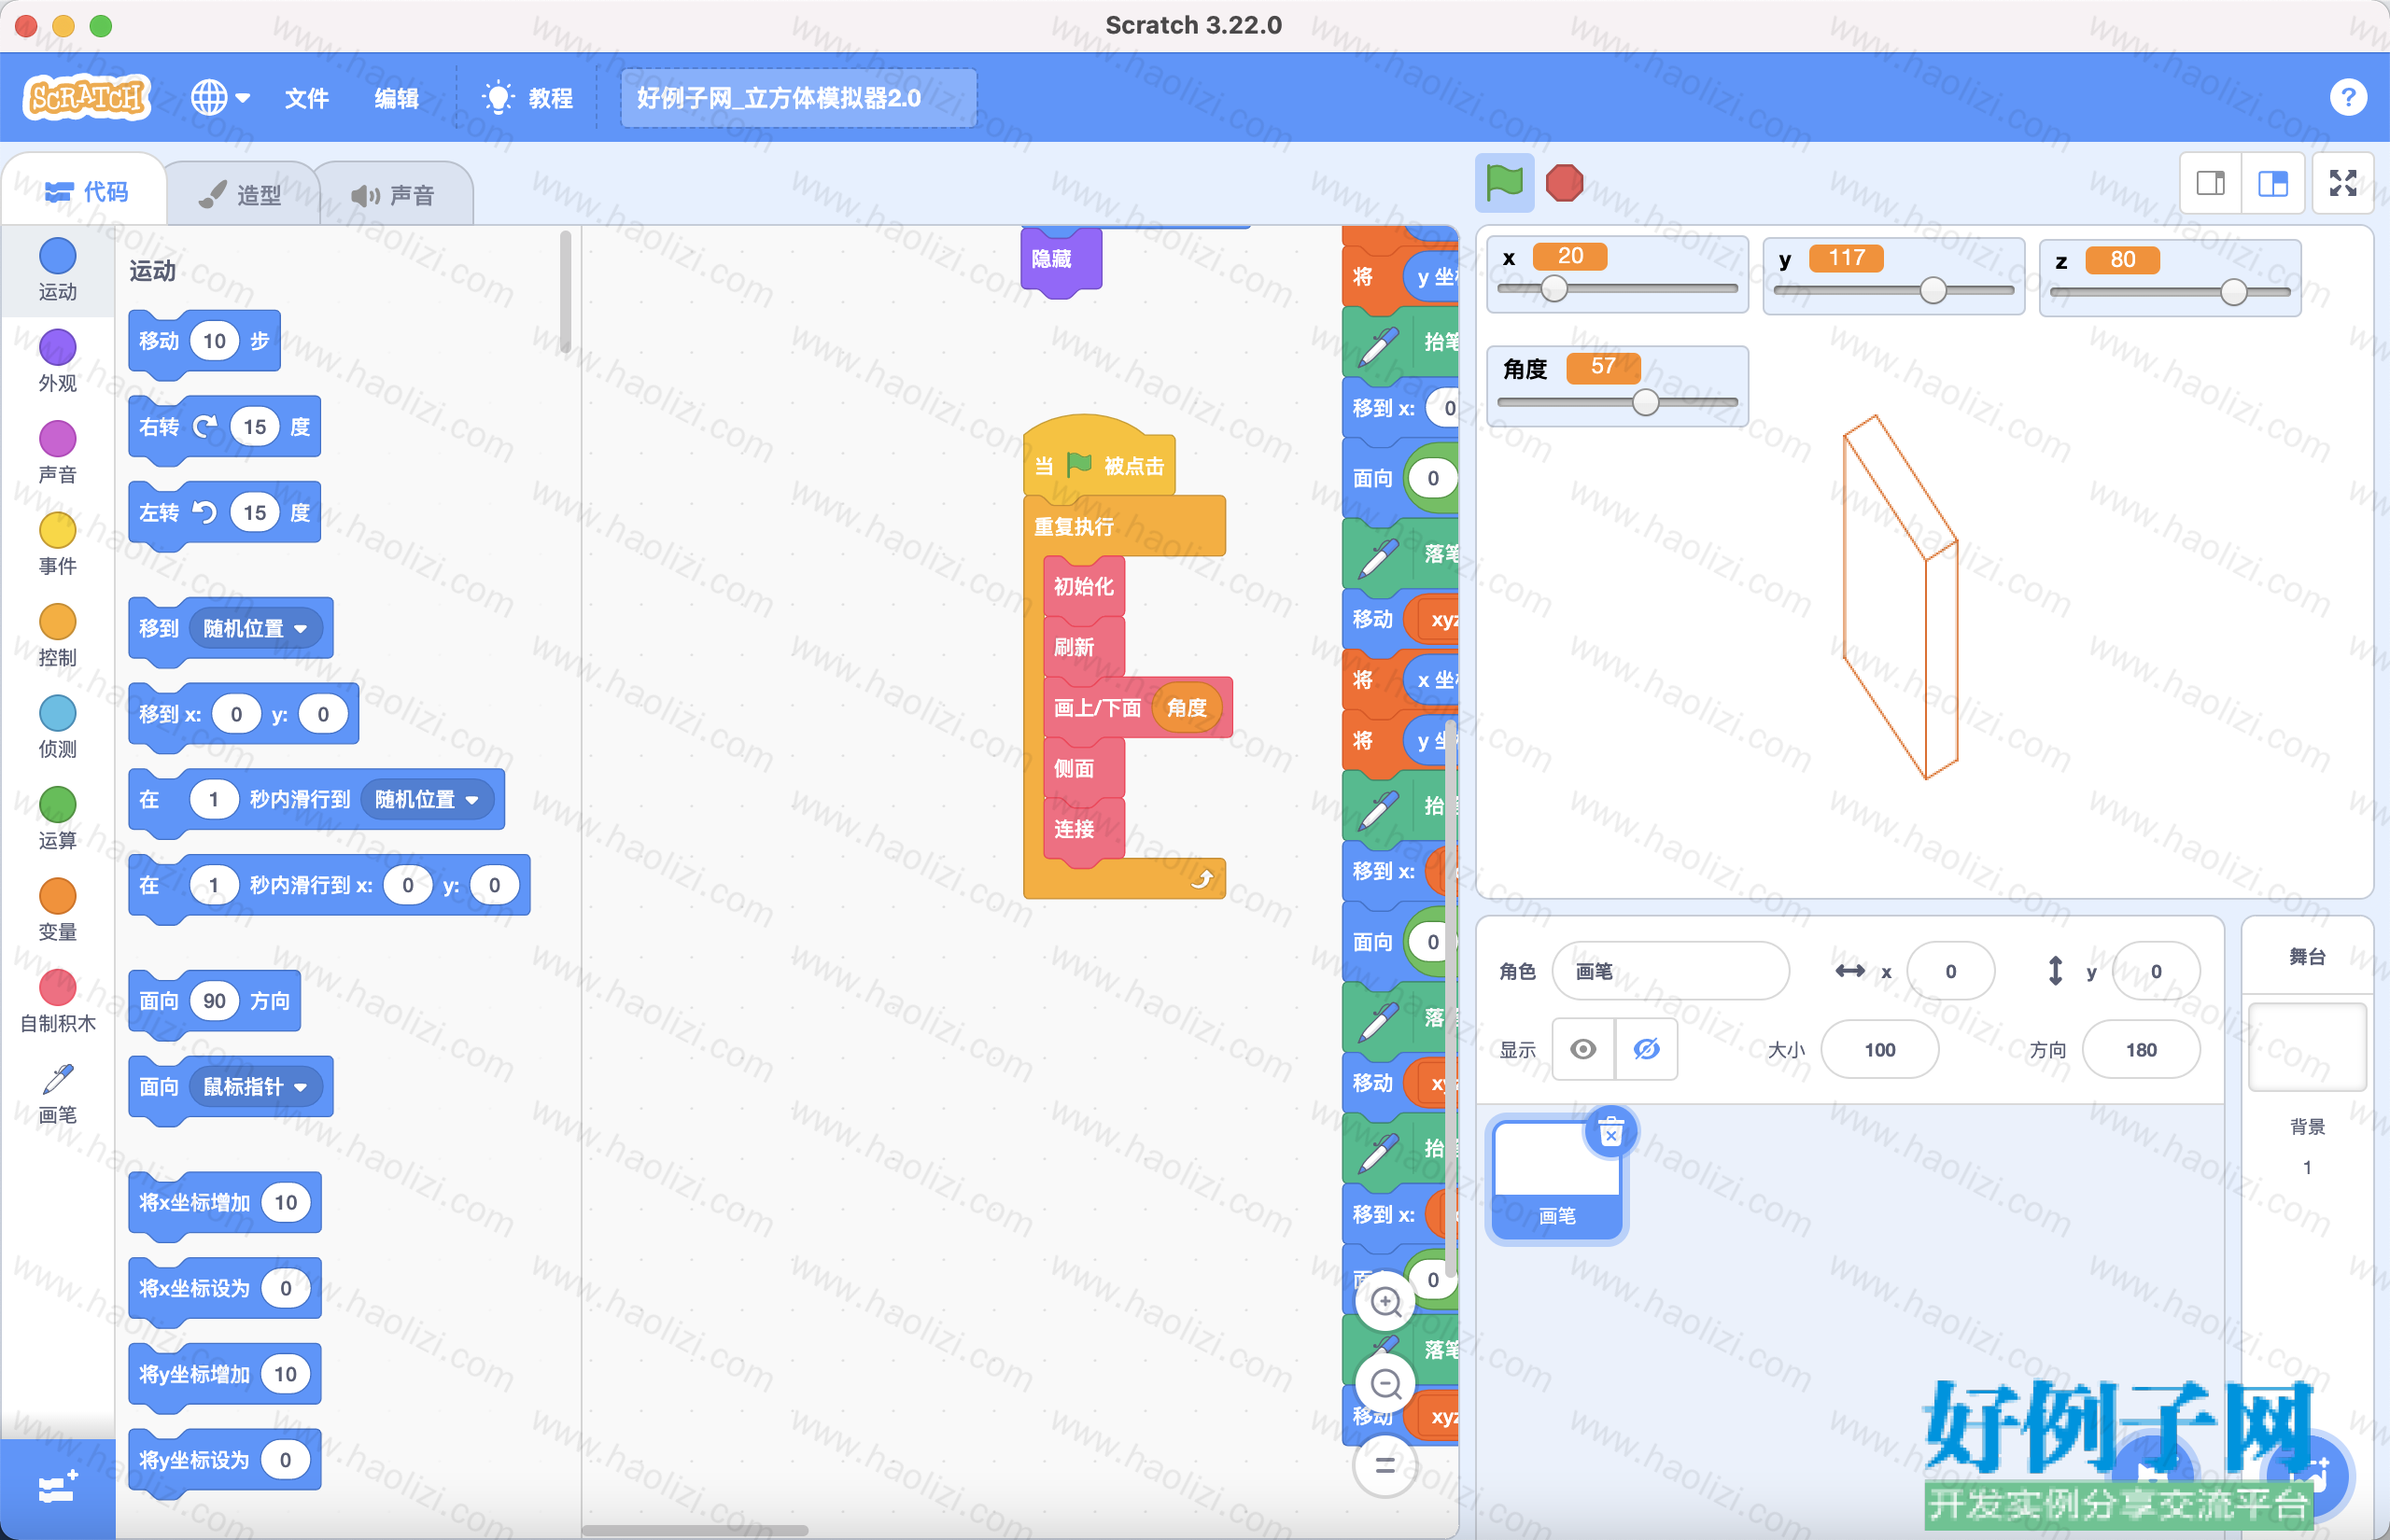
Task: Open the 编辑 edit menu
Action: coord(396,98)
